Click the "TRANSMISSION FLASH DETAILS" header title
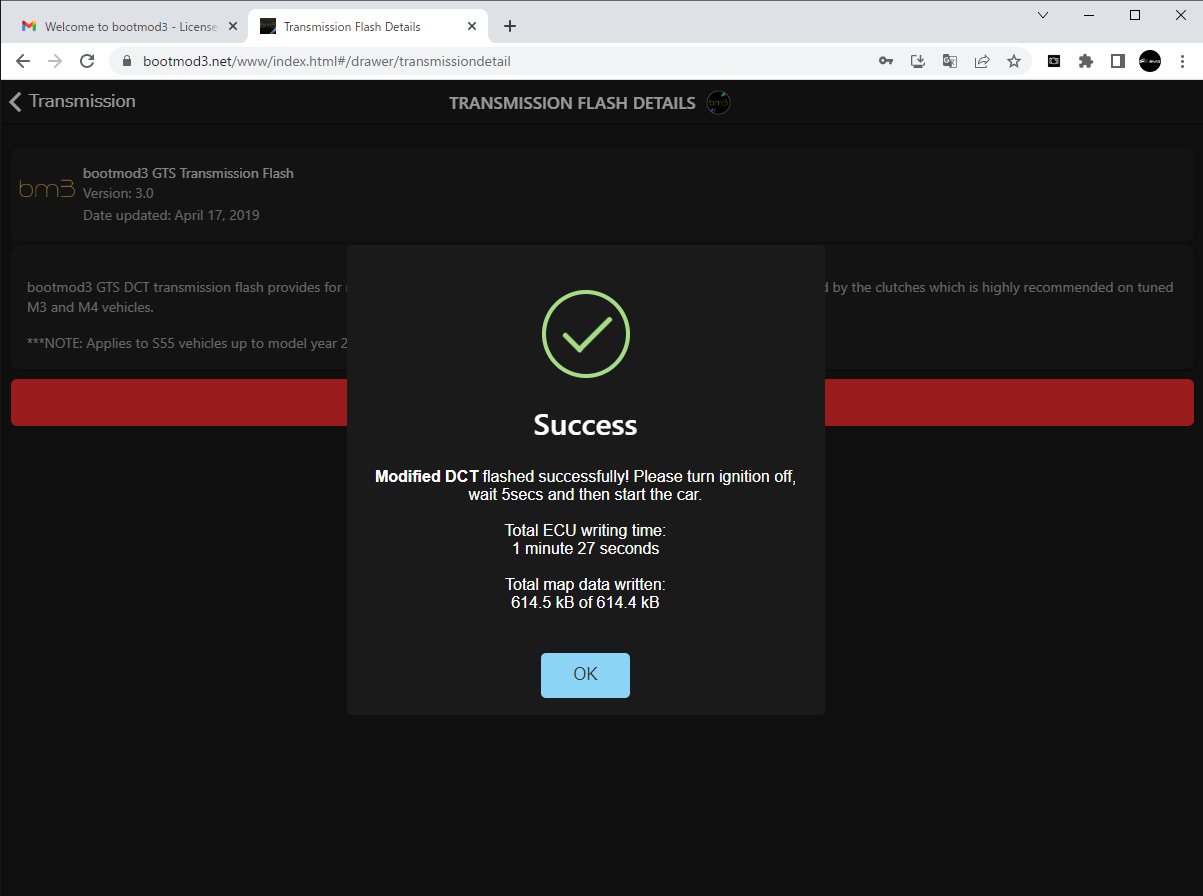1203x896 pixels. [x=572, y=103]
